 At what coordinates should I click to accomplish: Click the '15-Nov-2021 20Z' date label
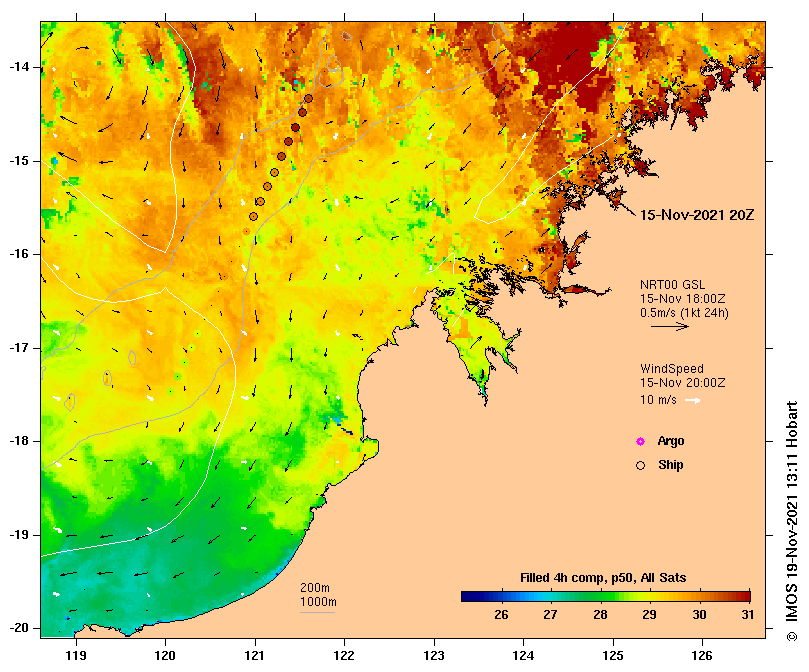click(x=697, y=215)
